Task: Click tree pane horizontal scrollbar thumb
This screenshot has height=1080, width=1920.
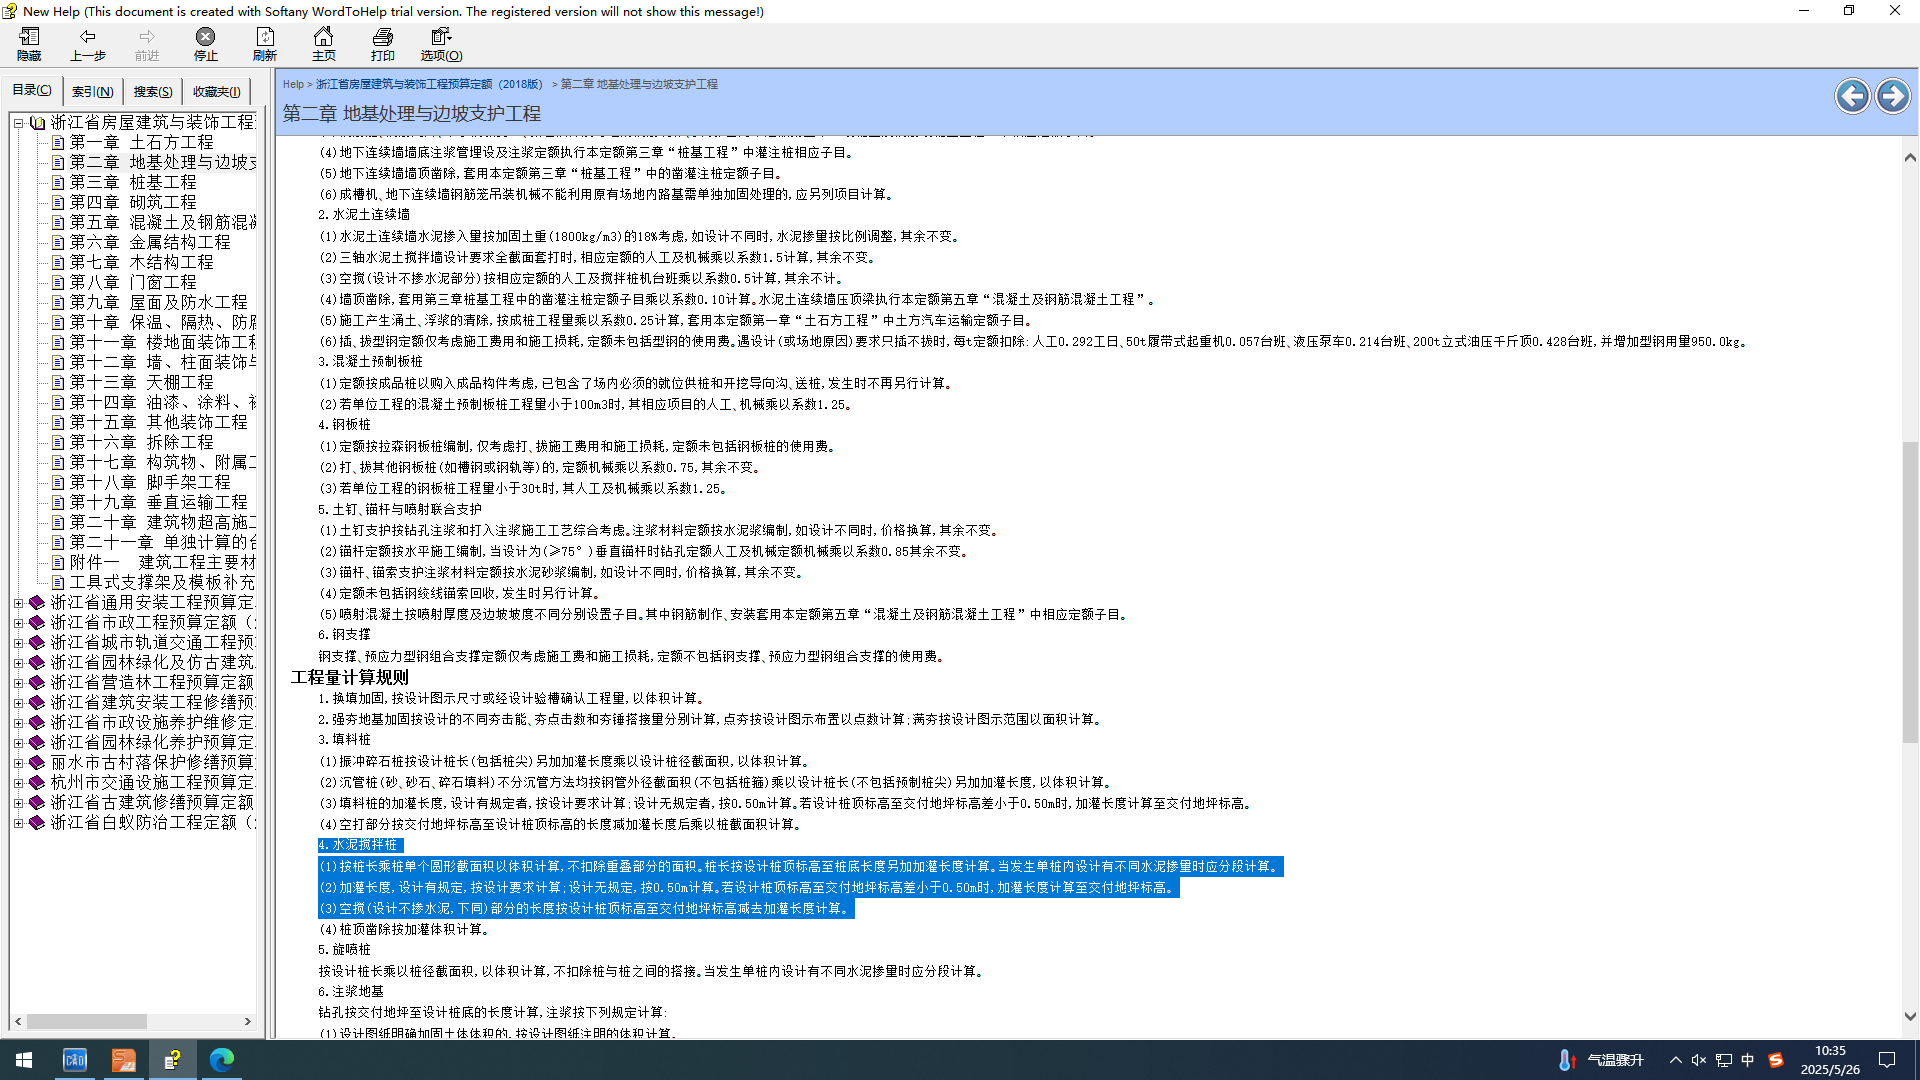Action: click(86, 1022)
